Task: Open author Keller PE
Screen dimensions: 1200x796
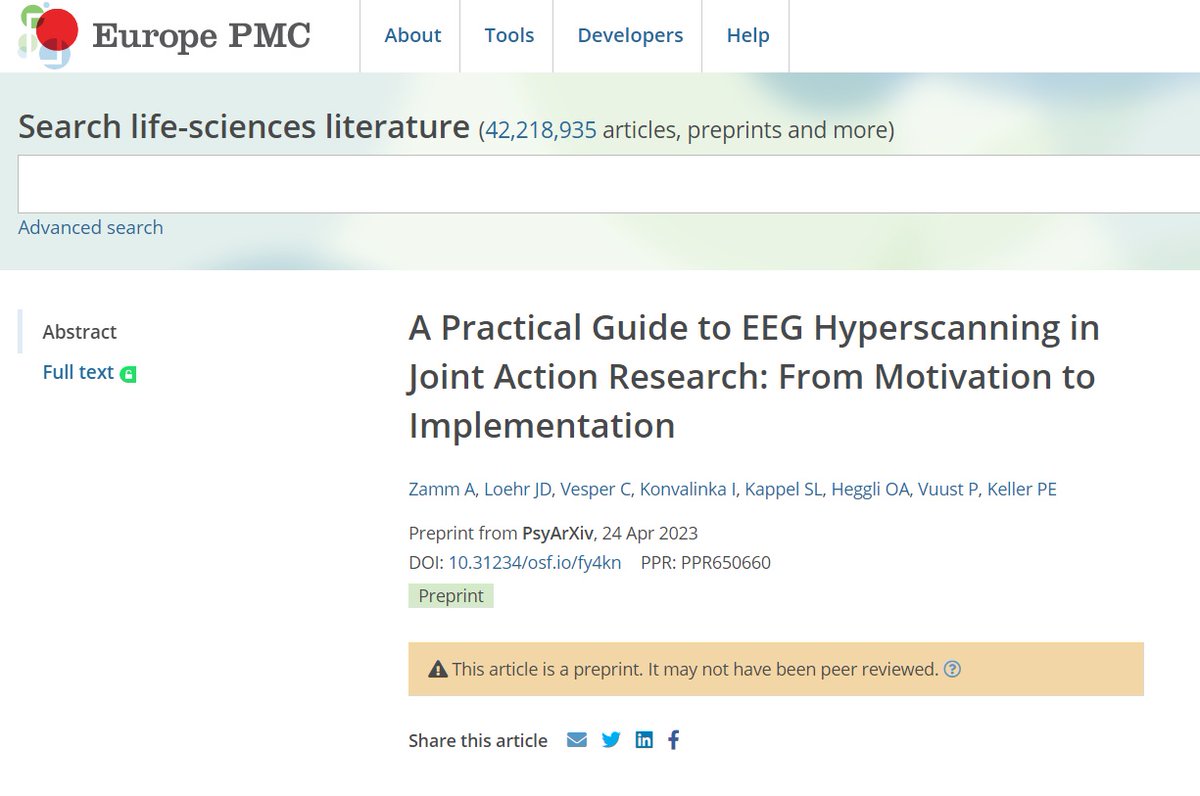Action: click(1022, 489)
